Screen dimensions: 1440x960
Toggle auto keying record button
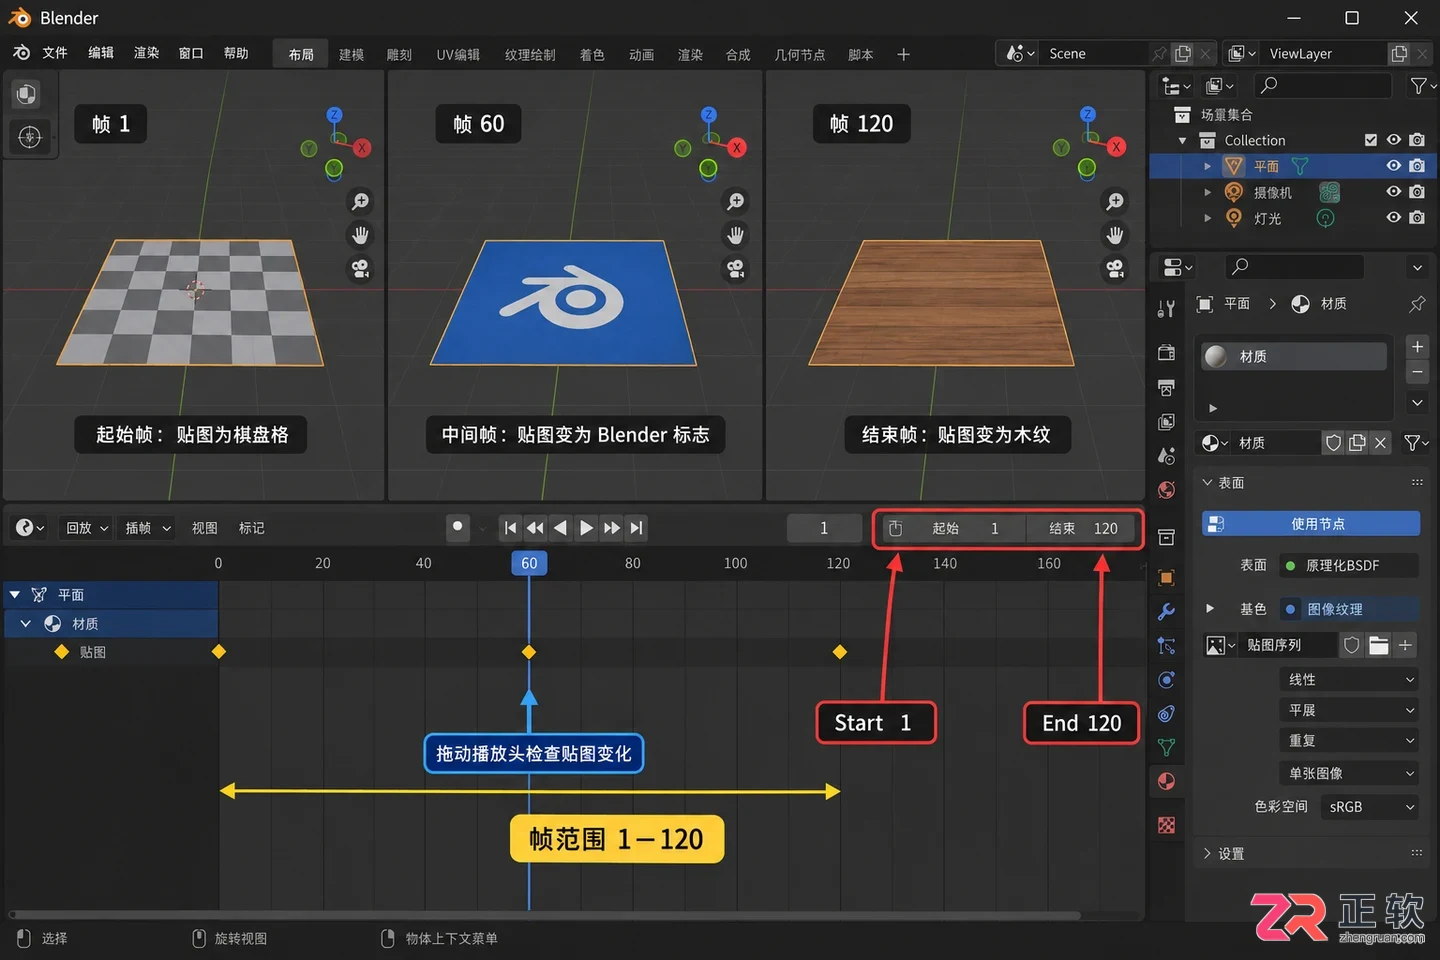pos(457,527)
